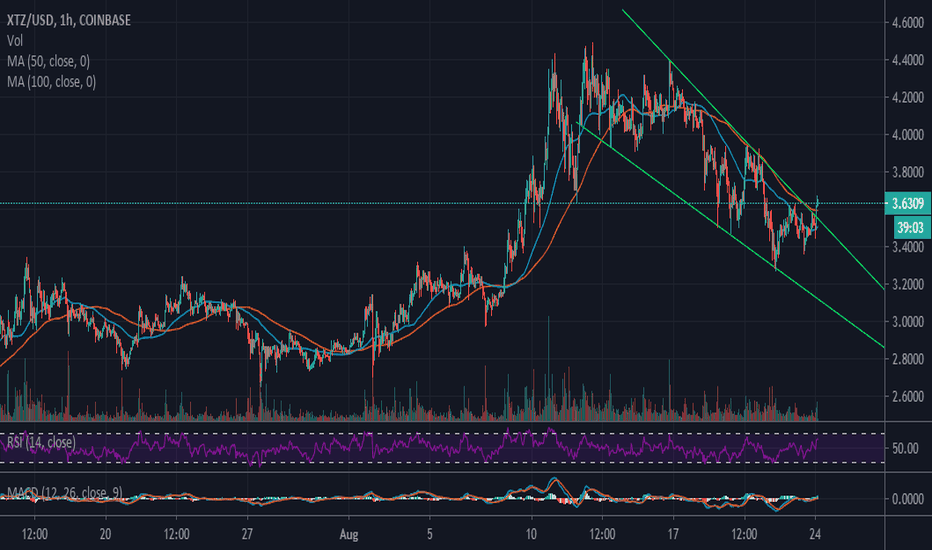The height and width of the screenshot is (550, 932).
Task: Click the 10 date label on time axis
Action: pyautogui.click(x=531, y=534)
